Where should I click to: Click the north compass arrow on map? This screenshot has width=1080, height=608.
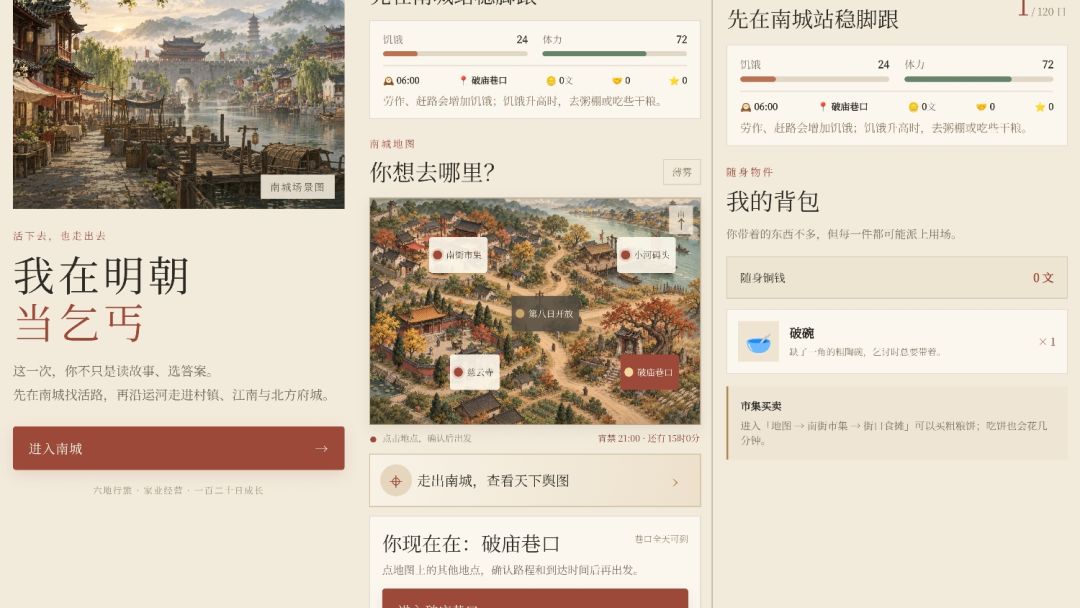[x=681, y=220]
